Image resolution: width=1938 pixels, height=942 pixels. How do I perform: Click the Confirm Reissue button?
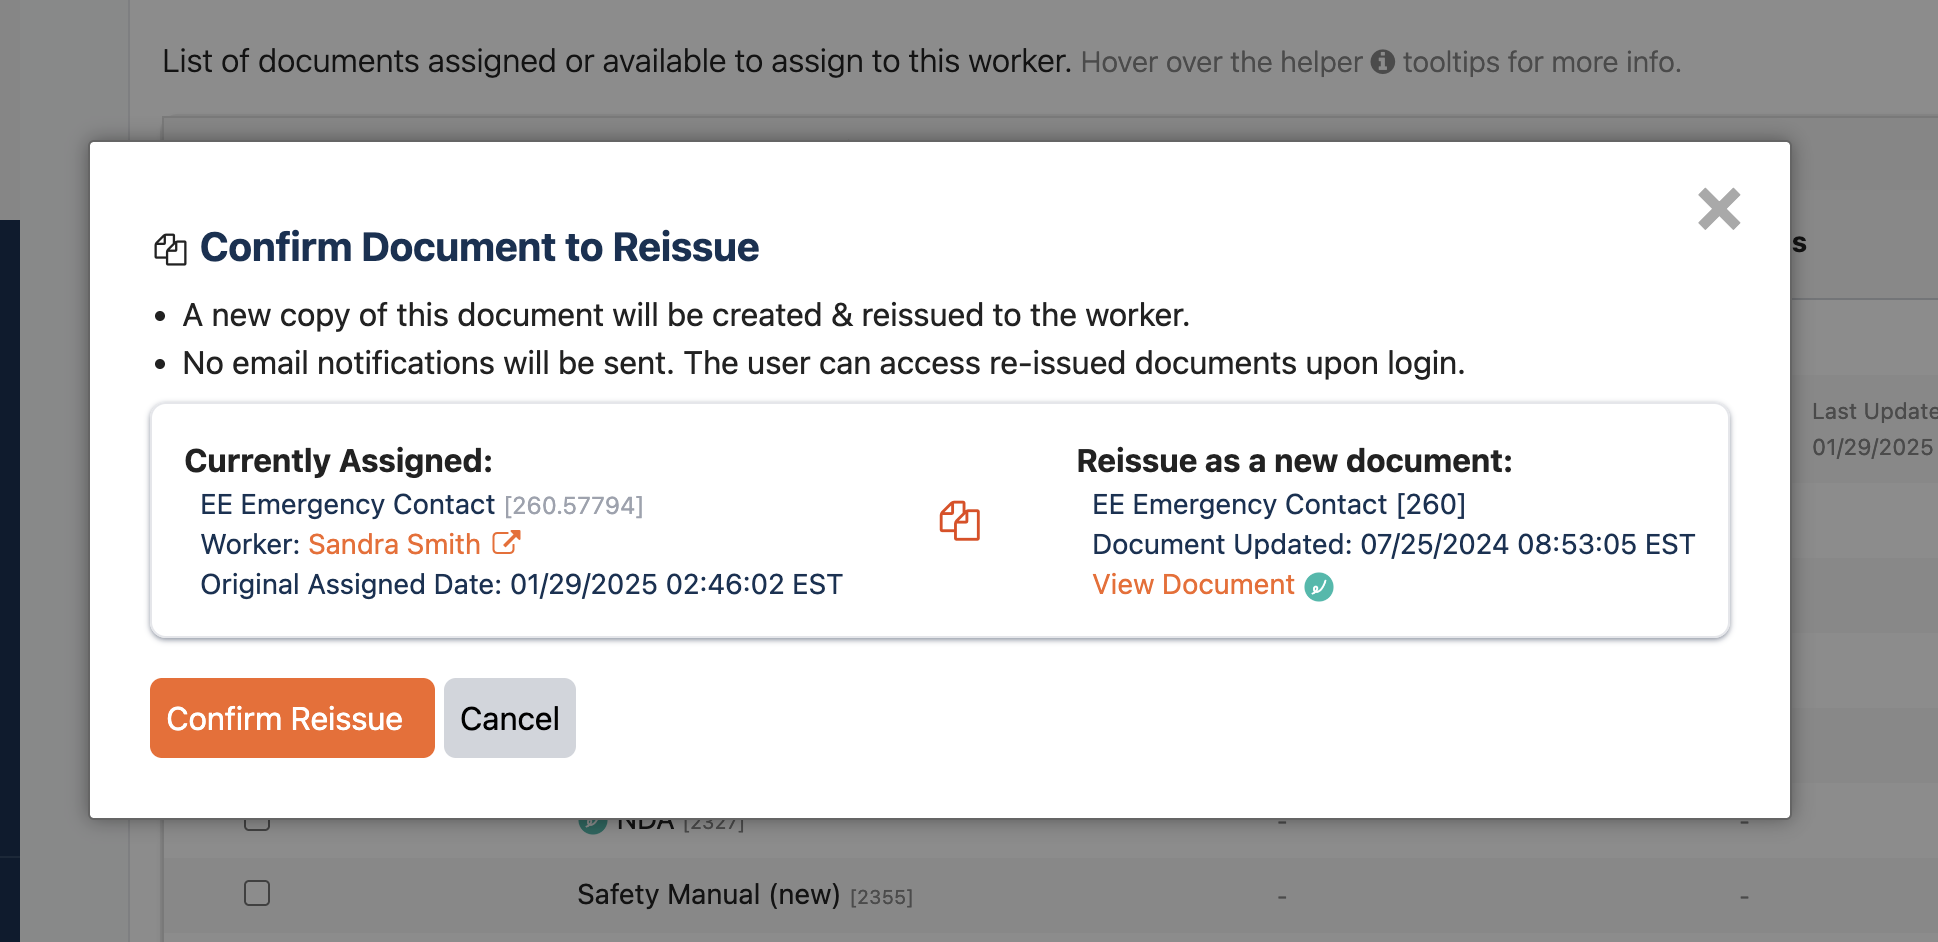(x=292, y=718)
